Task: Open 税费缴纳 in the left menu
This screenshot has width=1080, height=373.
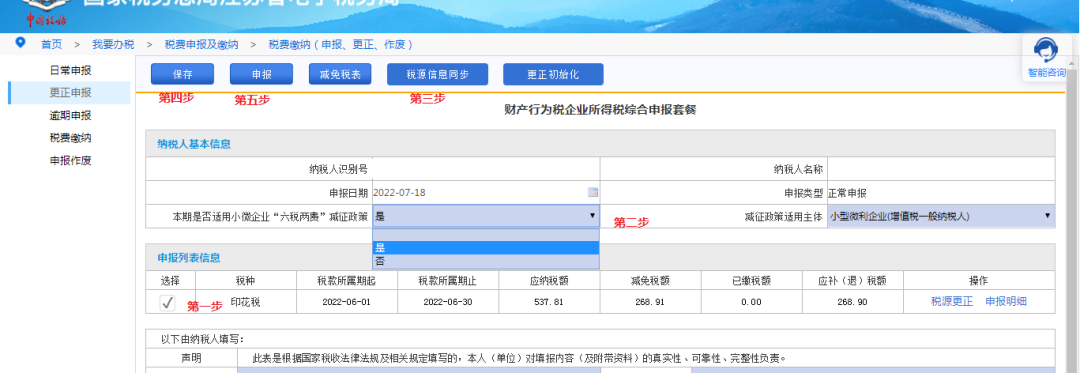Action: (x=70, y=138)
